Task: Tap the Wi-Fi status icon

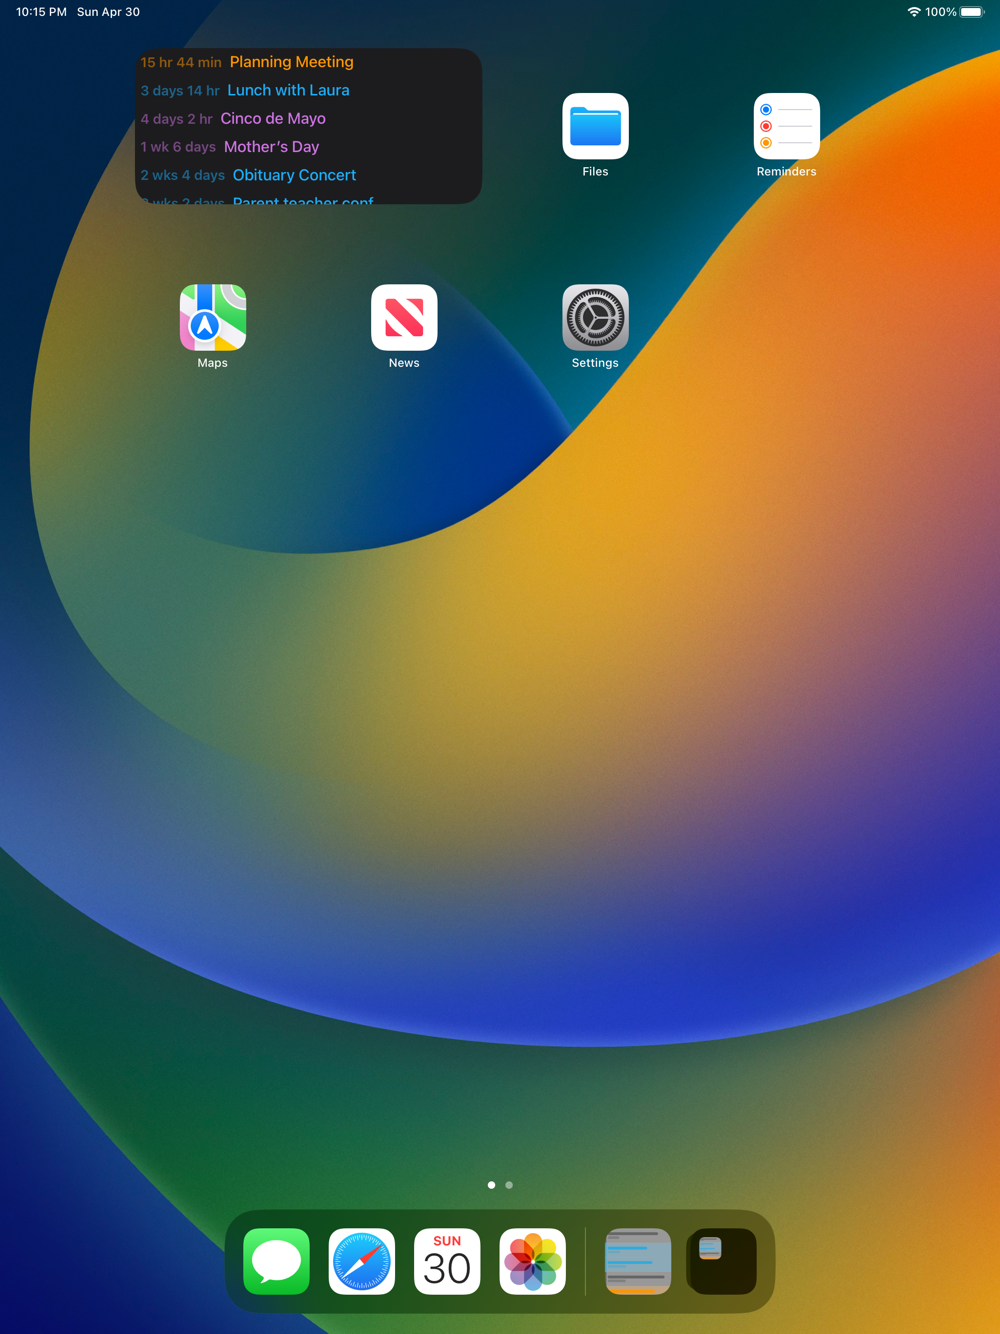Action: (913, 12)
